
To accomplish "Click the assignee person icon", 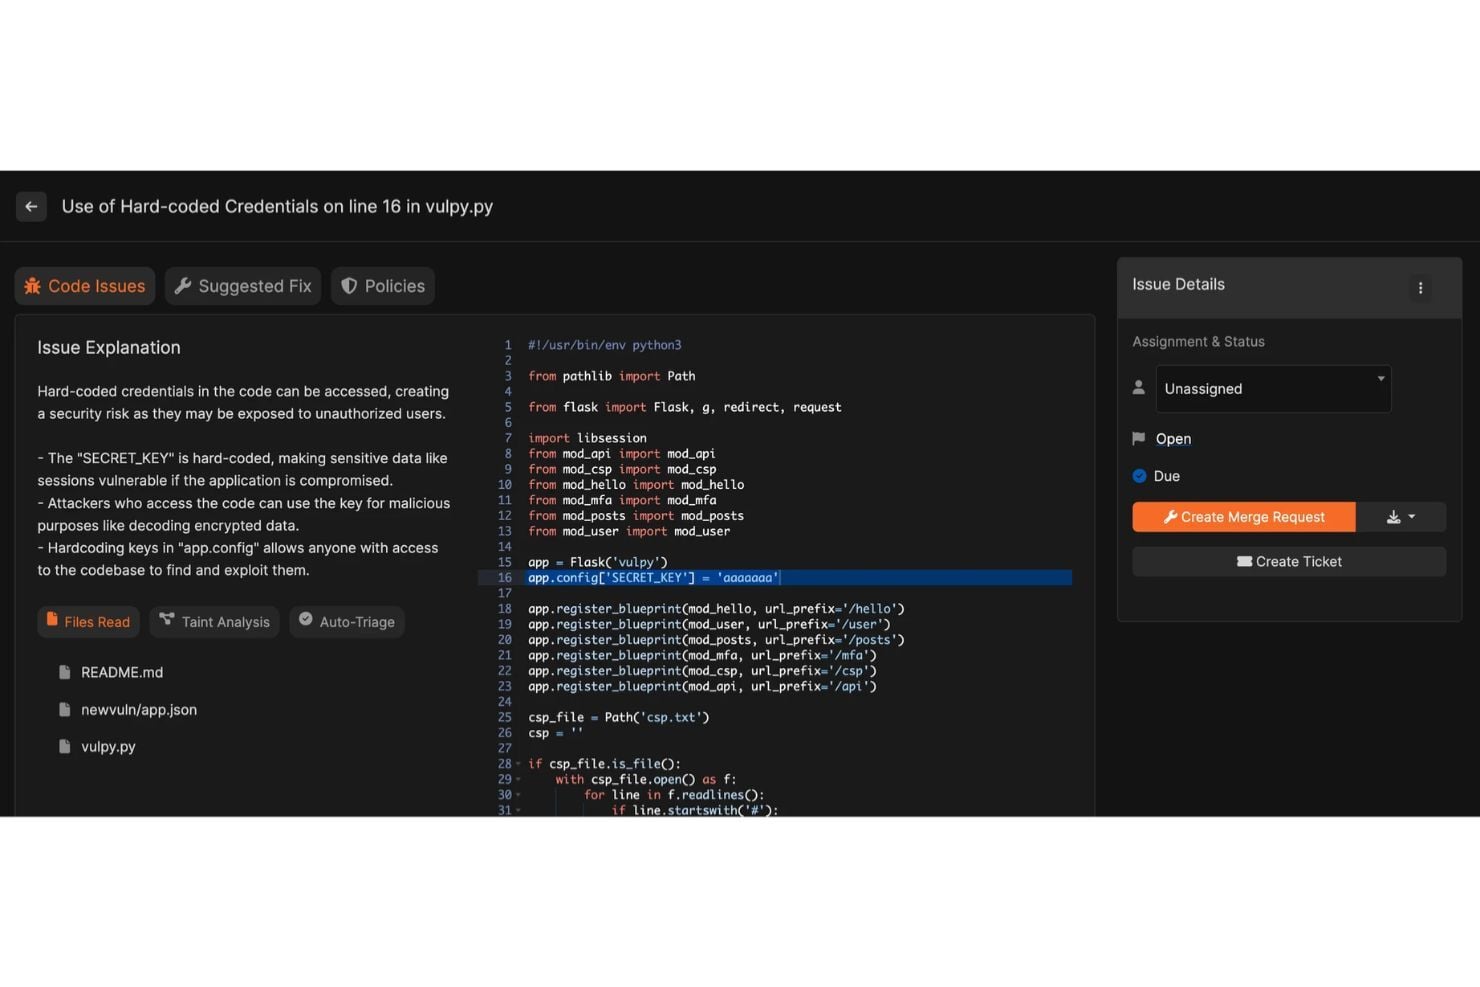I will (1138, 387).
